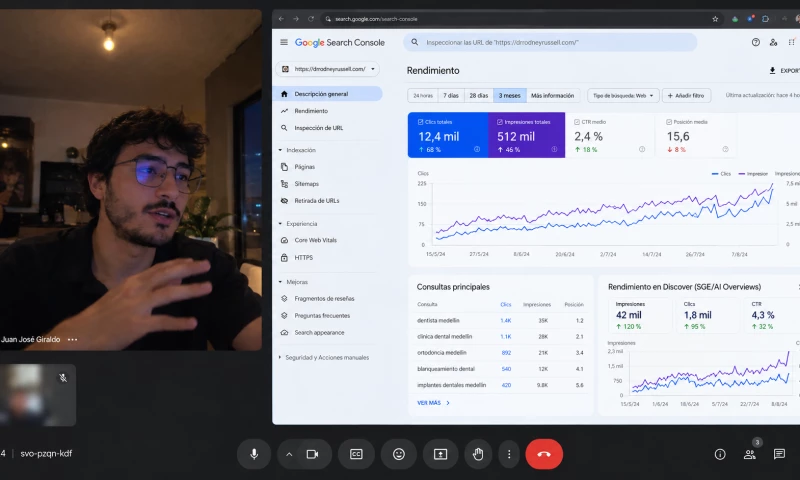Open options dots next to Juan José Giraldo

tap(72, 339)
